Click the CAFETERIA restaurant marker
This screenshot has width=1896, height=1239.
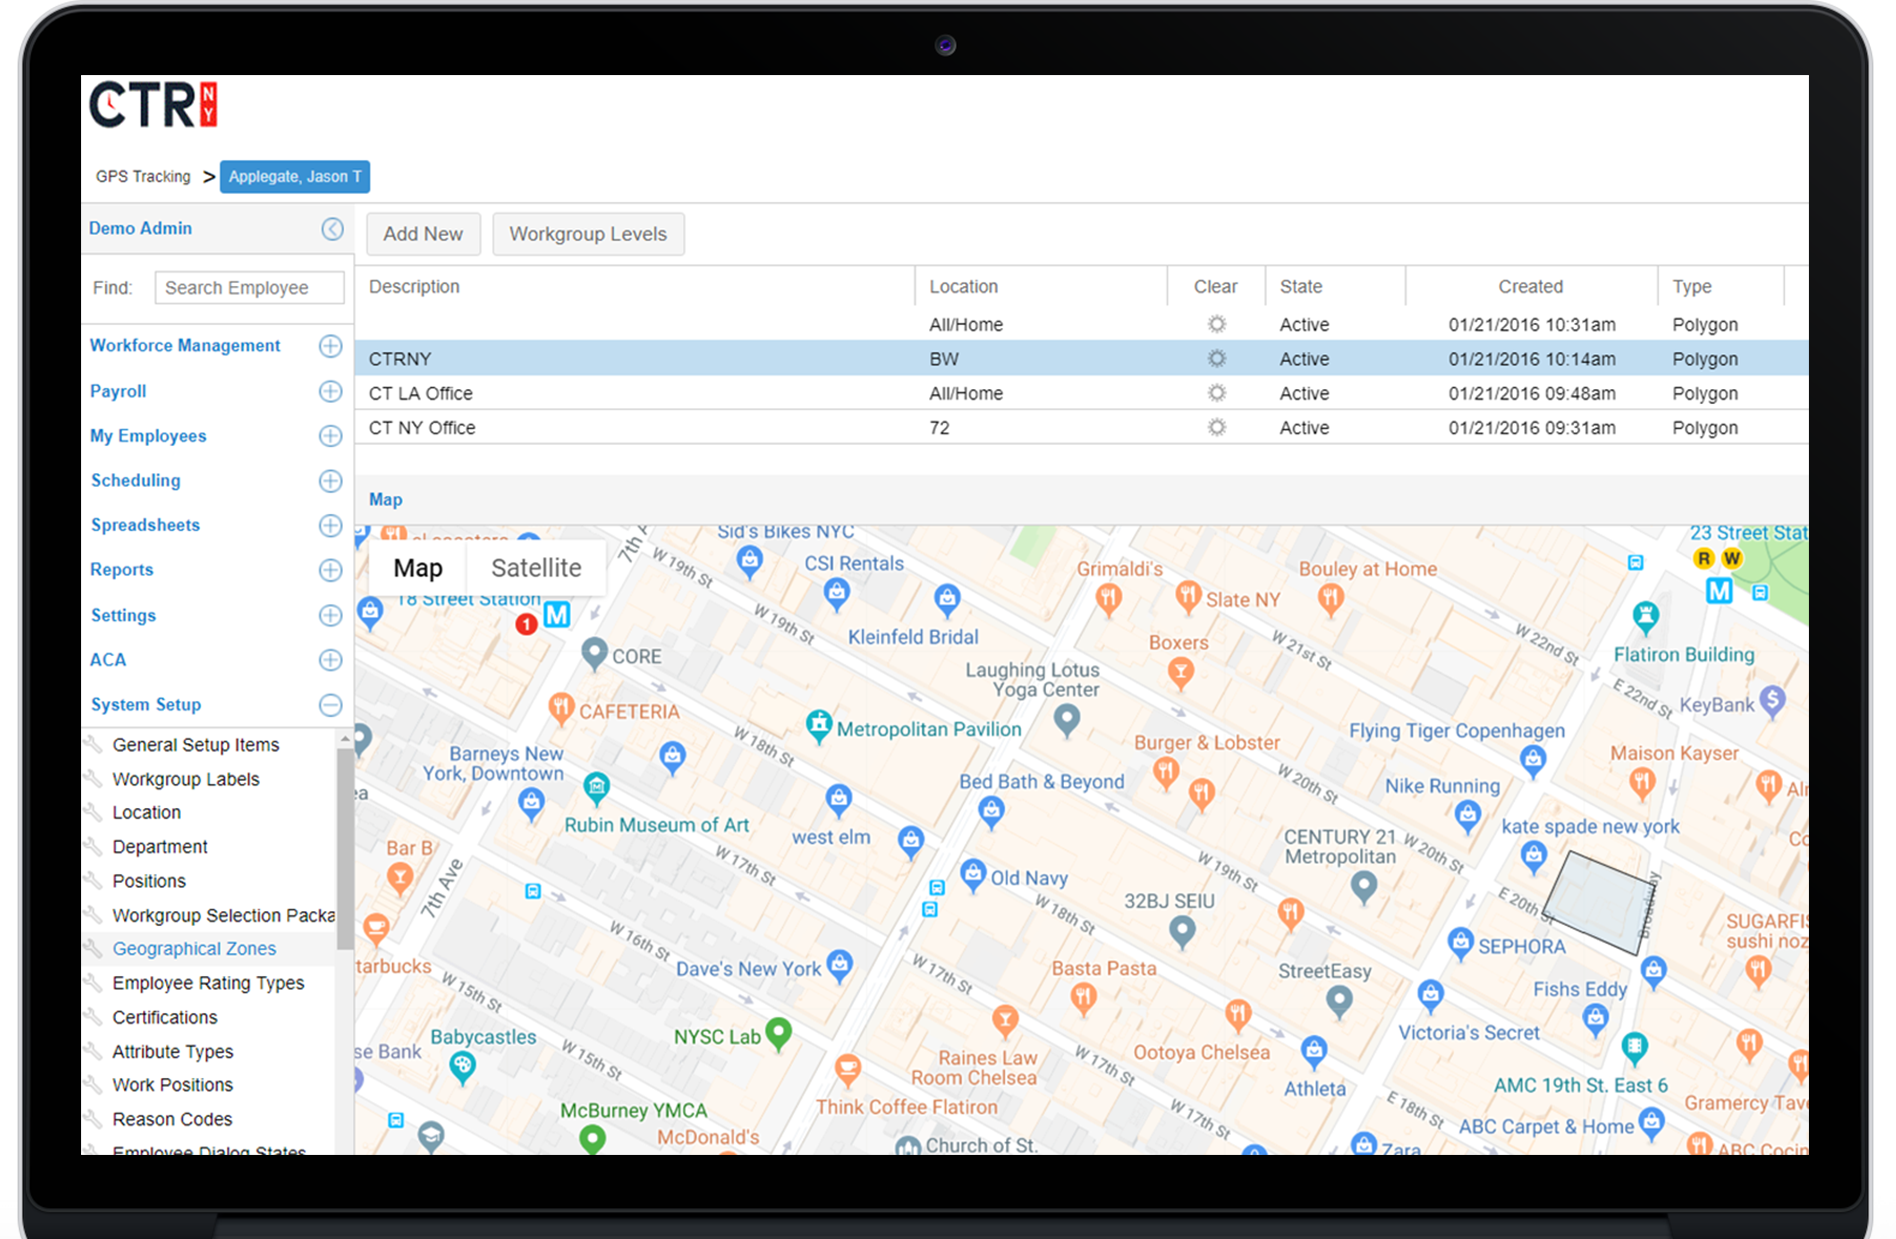point(561,708)
